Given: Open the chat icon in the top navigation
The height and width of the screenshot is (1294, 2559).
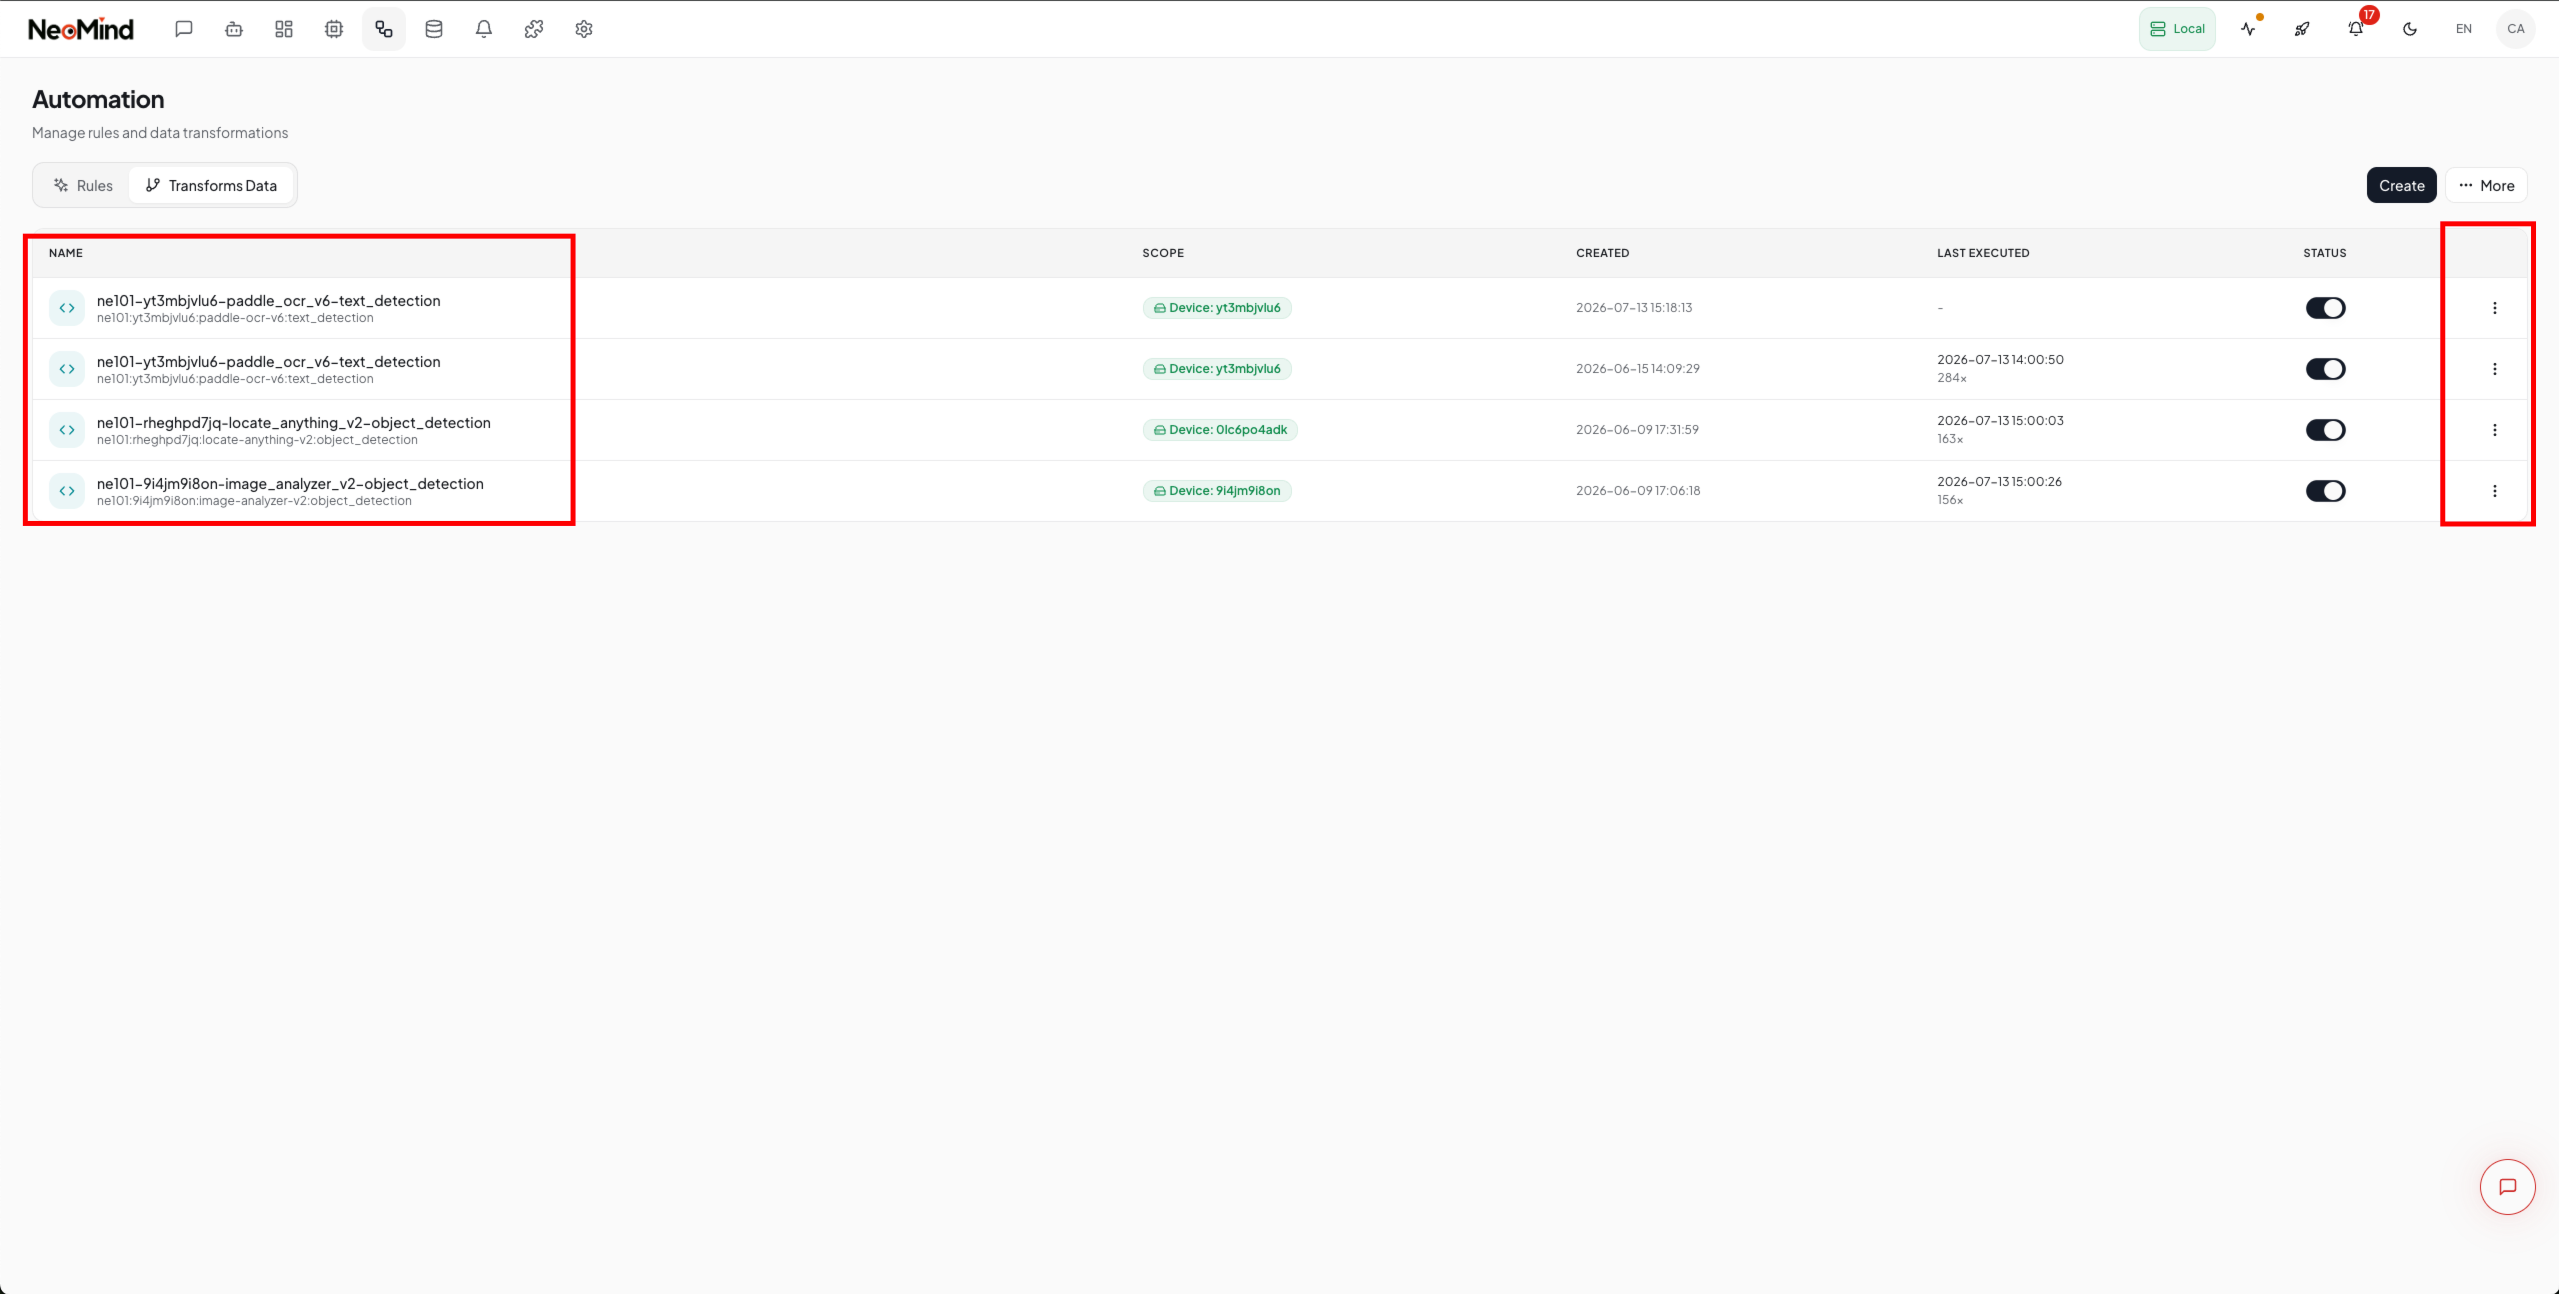Looking at the screenshot, I should [184, 29].
